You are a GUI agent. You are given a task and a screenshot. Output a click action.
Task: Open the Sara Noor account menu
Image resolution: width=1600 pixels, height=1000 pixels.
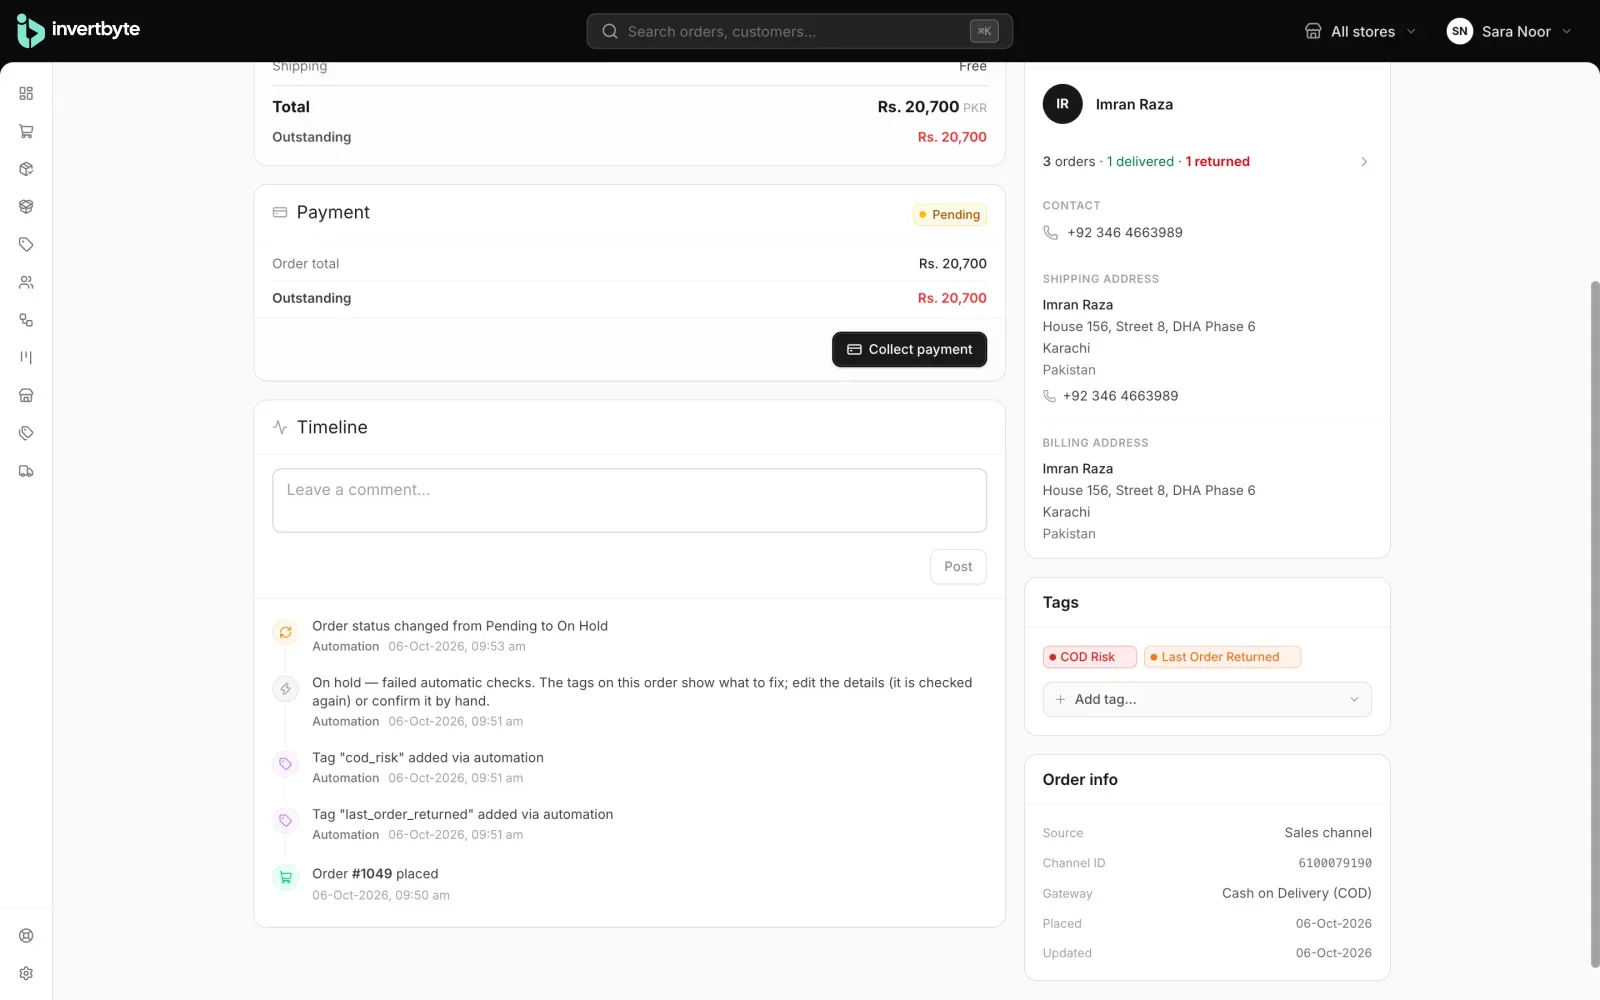click(x=1509, y=31)
